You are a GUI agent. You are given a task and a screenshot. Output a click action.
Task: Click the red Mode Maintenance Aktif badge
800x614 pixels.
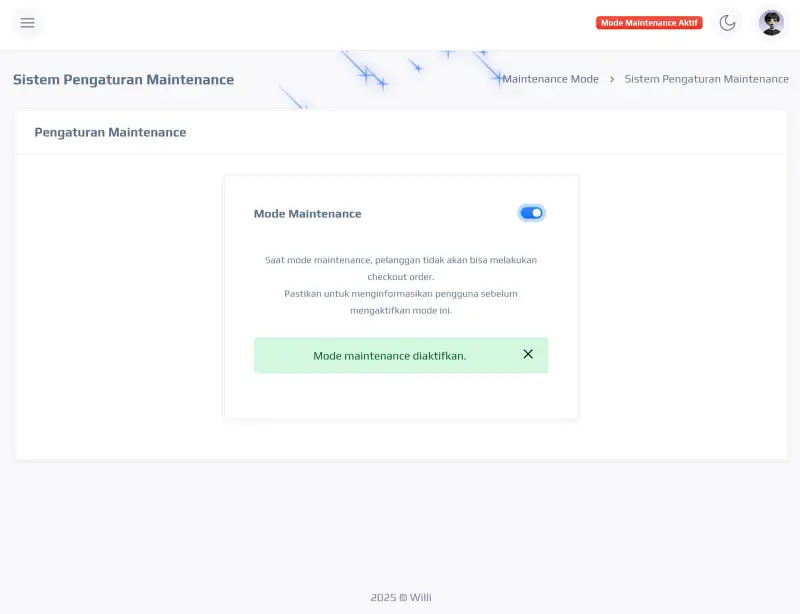pyautogui.click(x=649, y=23)
